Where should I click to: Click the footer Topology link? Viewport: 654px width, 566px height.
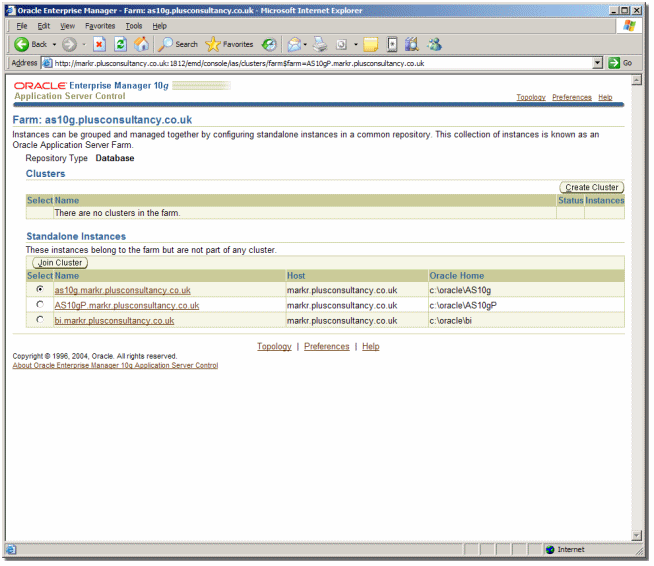[274, 347]
